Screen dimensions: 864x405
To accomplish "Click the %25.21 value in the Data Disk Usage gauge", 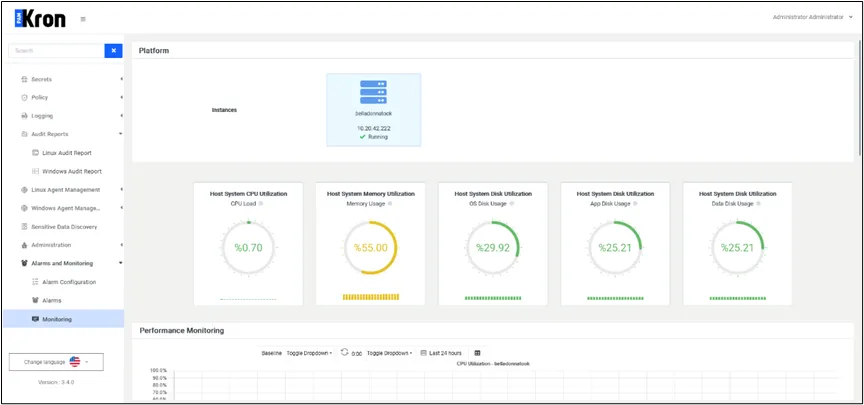I will [738, 248].
